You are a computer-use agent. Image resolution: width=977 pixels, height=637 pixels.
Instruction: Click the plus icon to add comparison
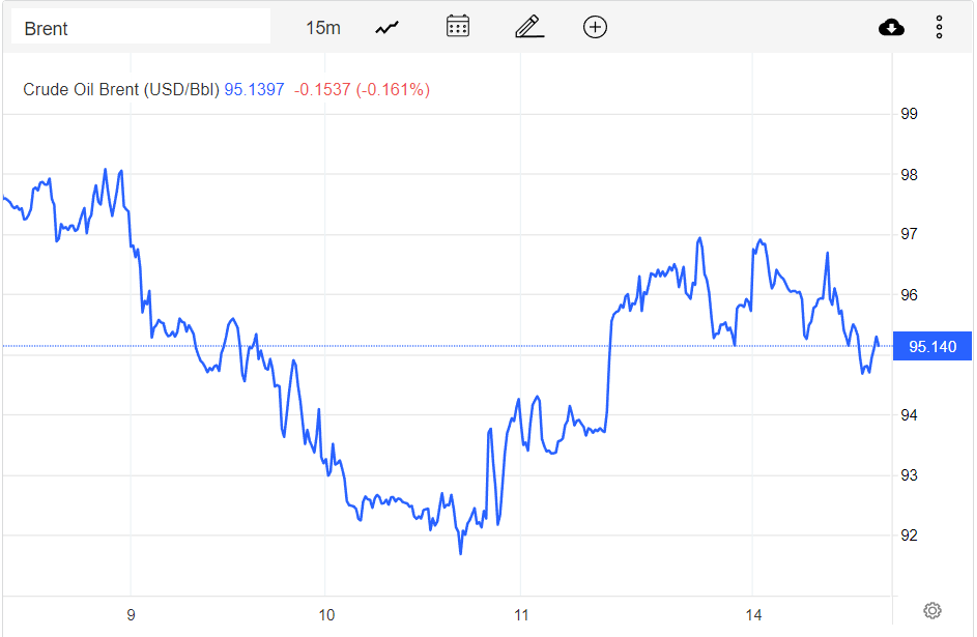click(x=595, y=27)
